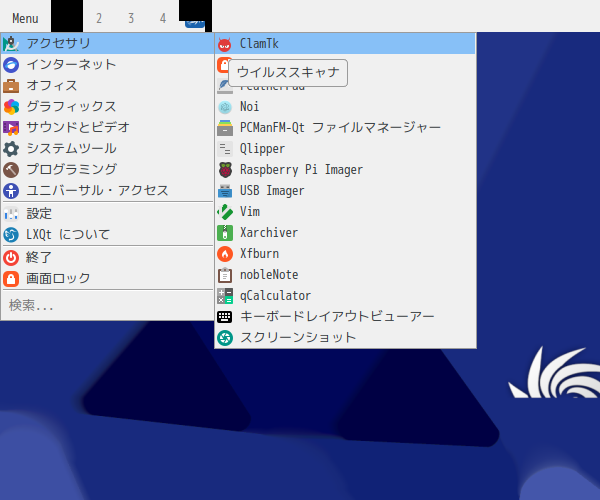Launch Xarchiver
Image resolution: width=600 pixels, height=500 pixels.
tap(346, 233)
